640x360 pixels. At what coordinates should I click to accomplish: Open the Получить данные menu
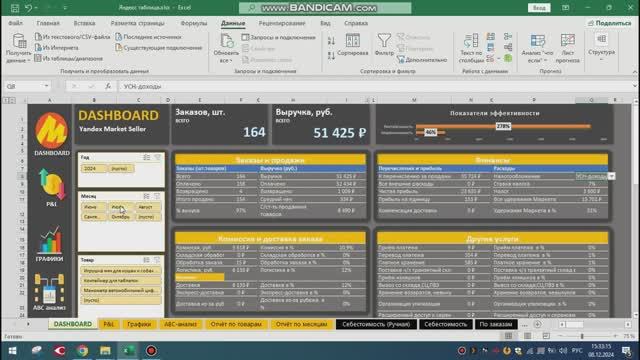pyautogui.click(x=19, y=48)
